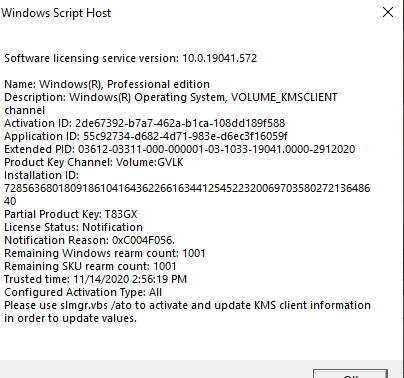The width and height of the screenshot is (404, 378).
Task: Click the 'Remaining Windows rearm count: 1001' line
Action: click(105, 253)
